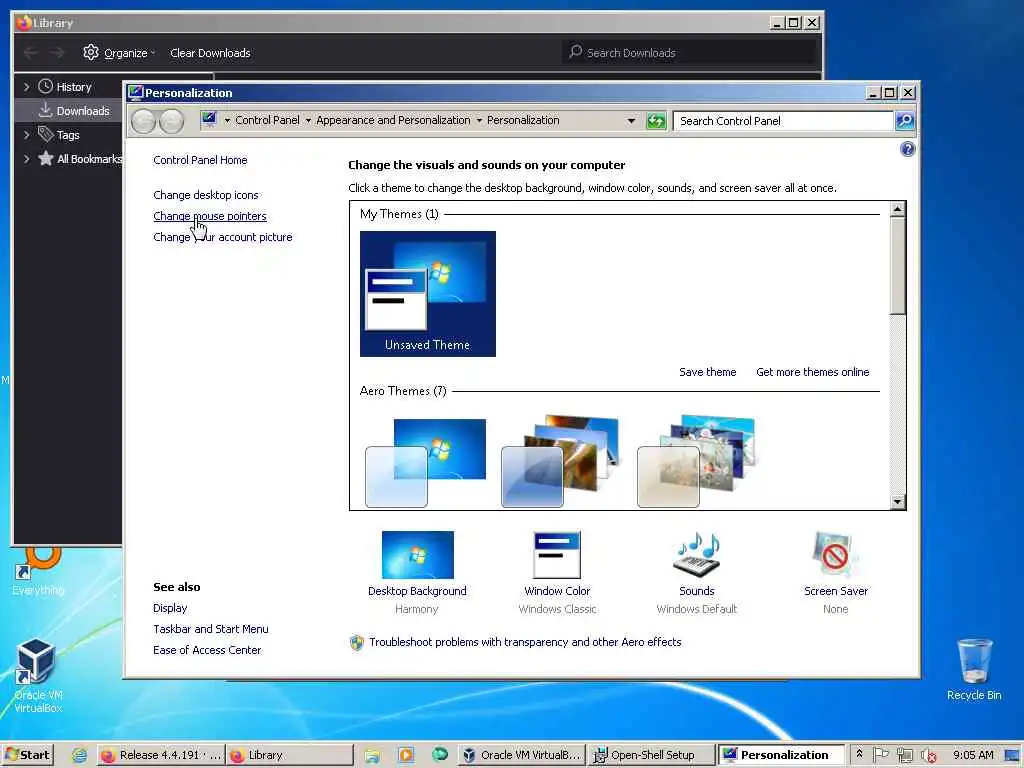Image resolution: width=1024 pixels, height=768 pixels.
Task: Click the Organize gear icon in Library
Action: (x=91, y=52)
